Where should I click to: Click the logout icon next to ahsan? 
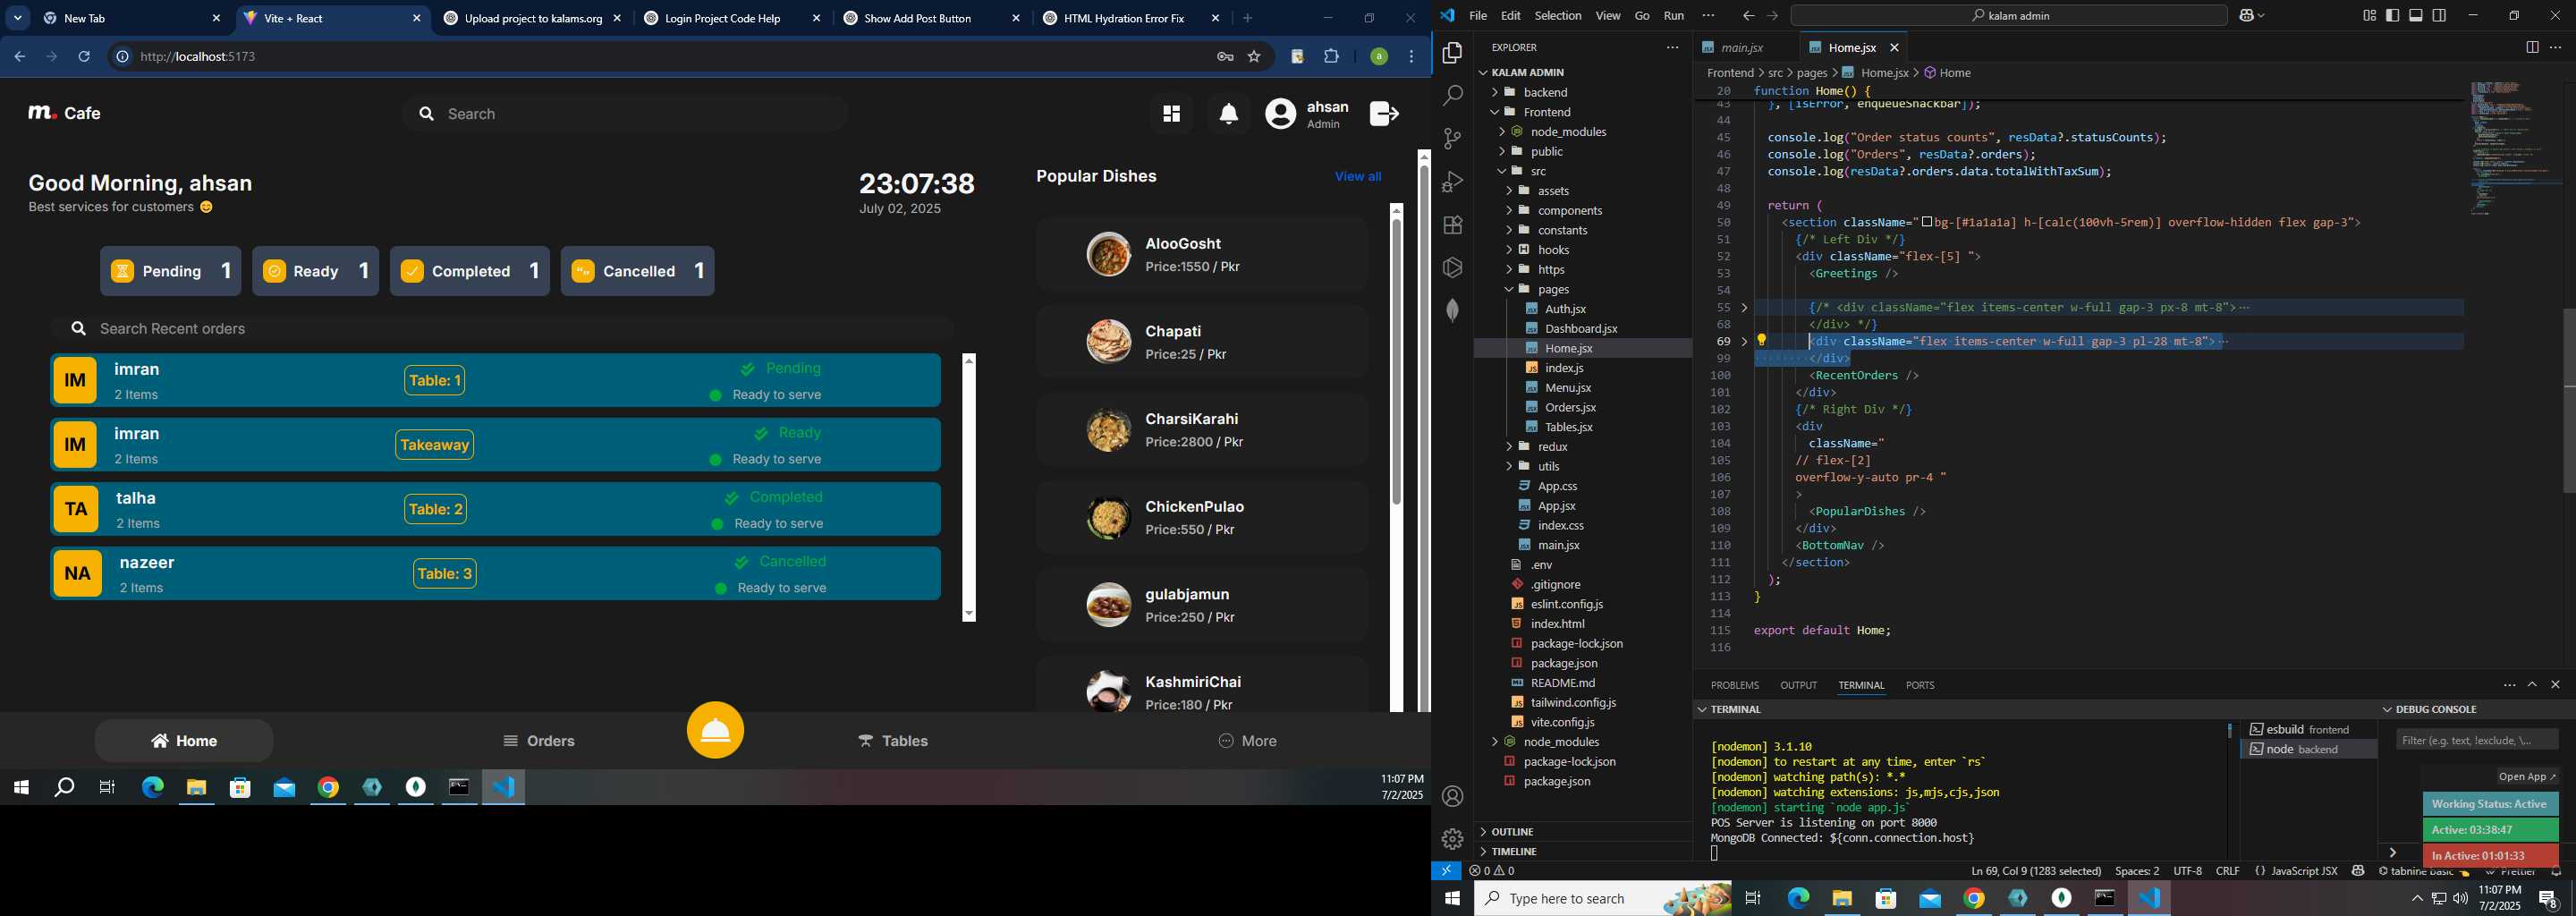(x=1384, y=114)
